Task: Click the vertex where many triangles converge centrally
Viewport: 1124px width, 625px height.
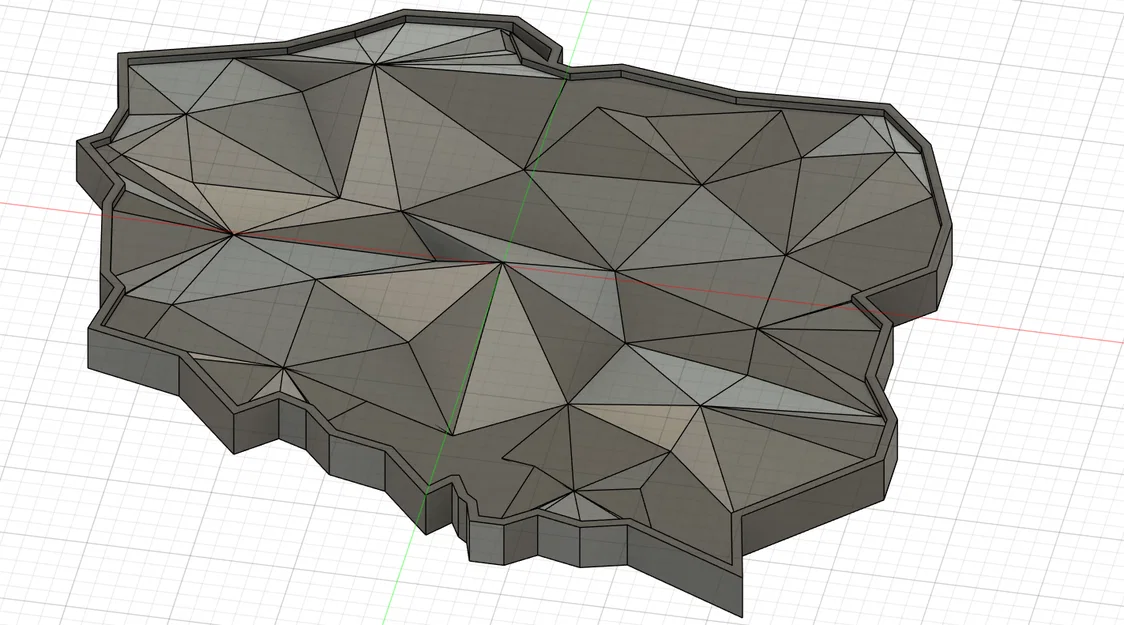Action: click(x=500, y=262)
